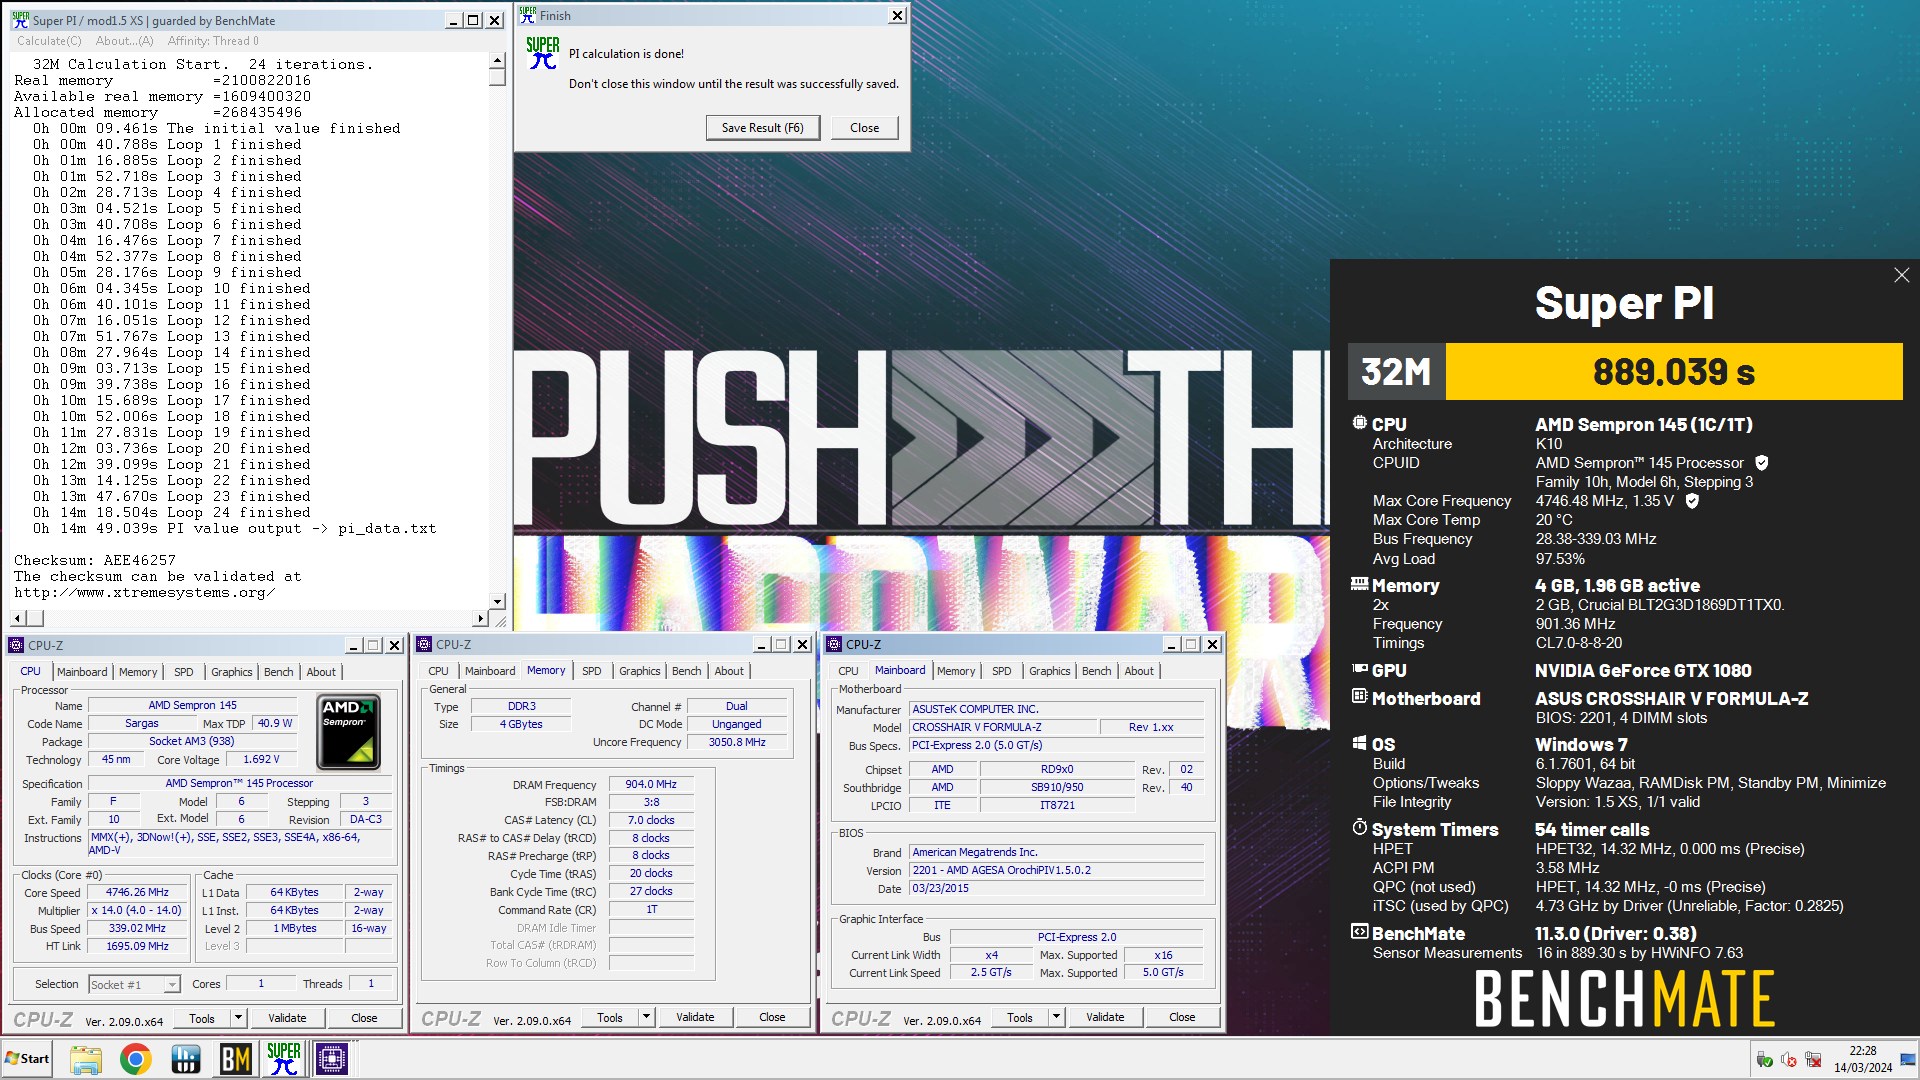Click the 889.039 s result score
The height and width of the screenshot is (1080, 1920).
click(1674, 372)
